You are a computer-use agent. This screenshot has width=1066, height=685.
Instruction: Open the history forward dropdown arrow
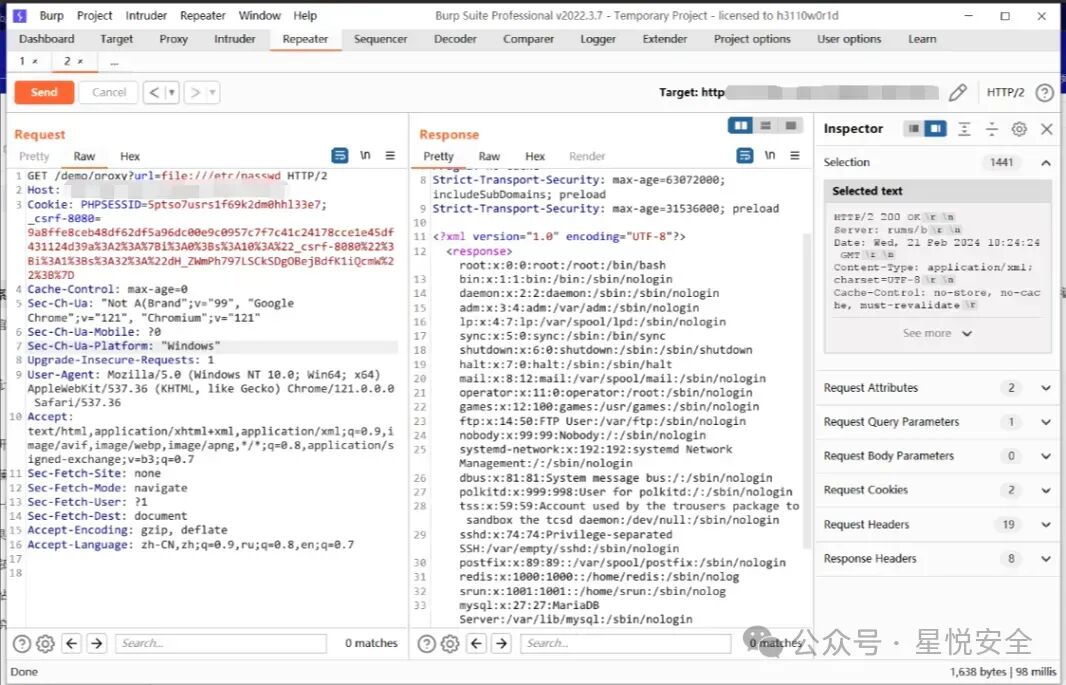(212, 92)
